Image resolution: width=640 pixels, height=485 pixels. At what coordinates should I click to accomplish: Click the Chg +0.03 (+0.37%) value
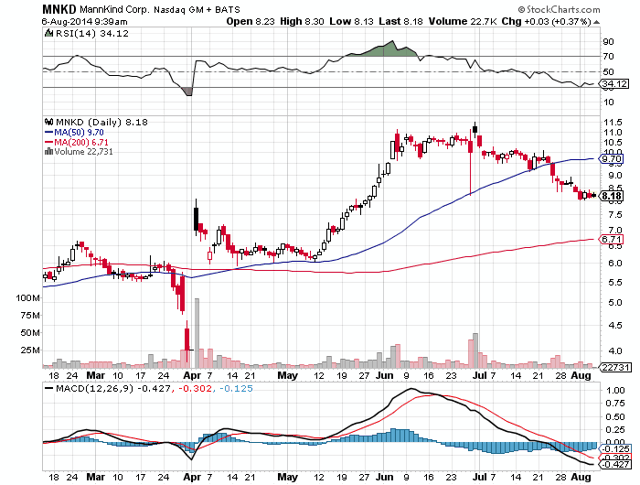(x=546, y=21)
